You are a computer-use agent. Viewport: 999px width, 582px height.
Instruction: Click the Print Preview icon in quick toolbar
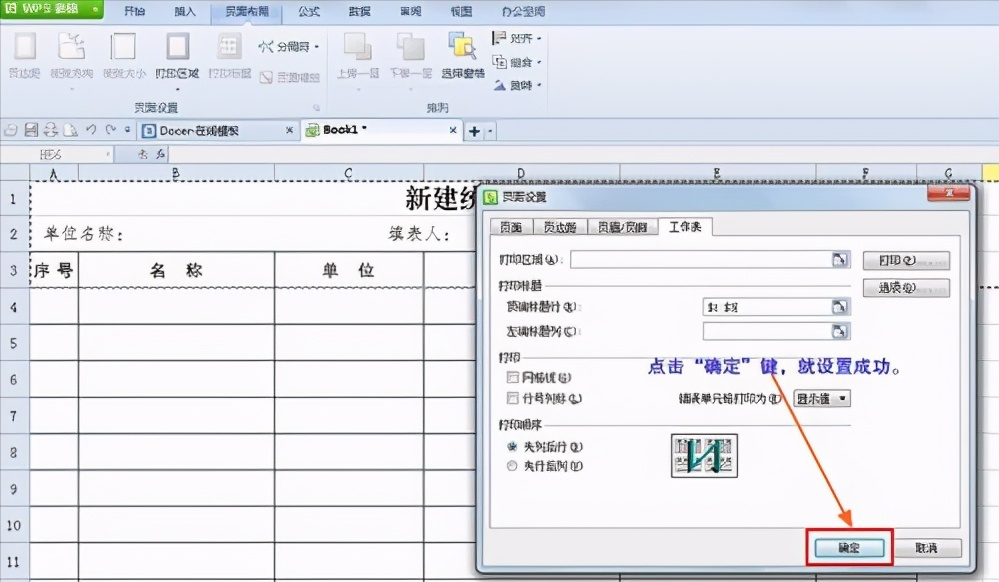click(x=70, y=130)
